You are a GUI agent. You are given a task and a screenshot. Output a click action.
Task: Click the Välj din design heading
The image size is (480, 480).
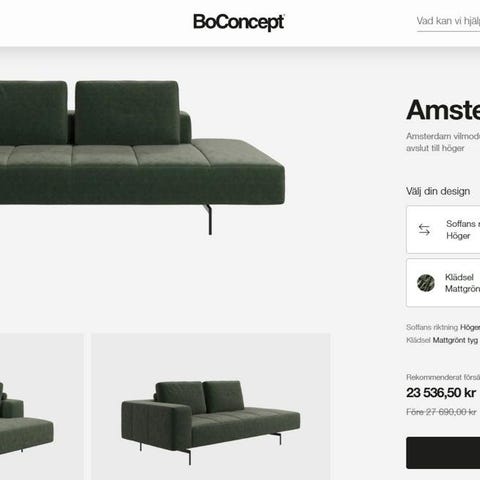[438, 191]
